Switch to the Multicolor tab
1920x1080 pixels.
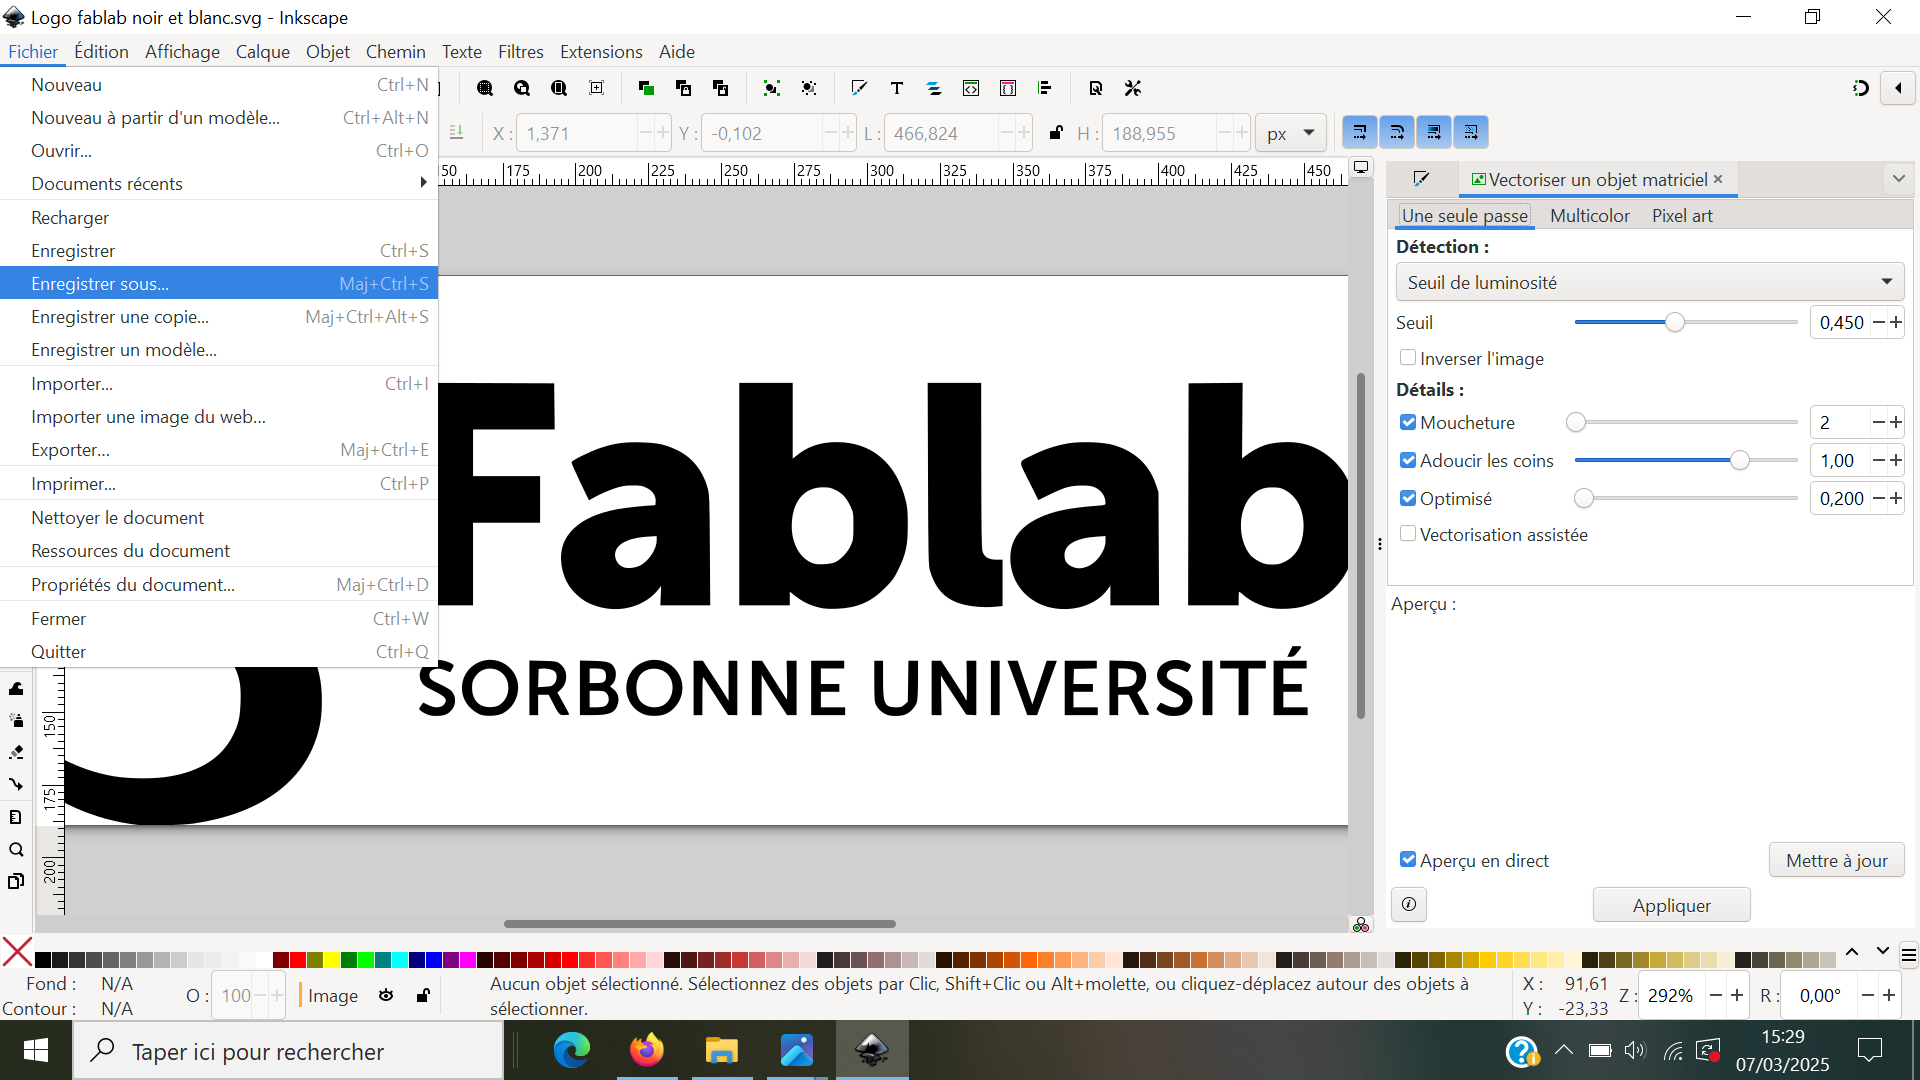tap(1589, 216)
